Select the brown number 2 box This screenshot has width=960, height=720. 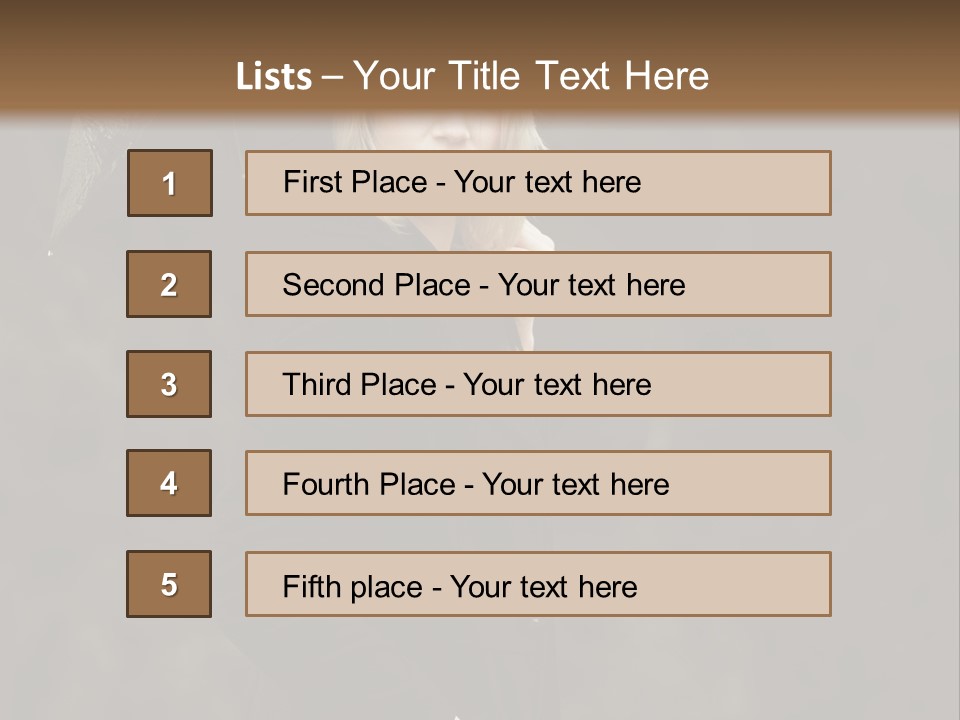coord(169,284)
